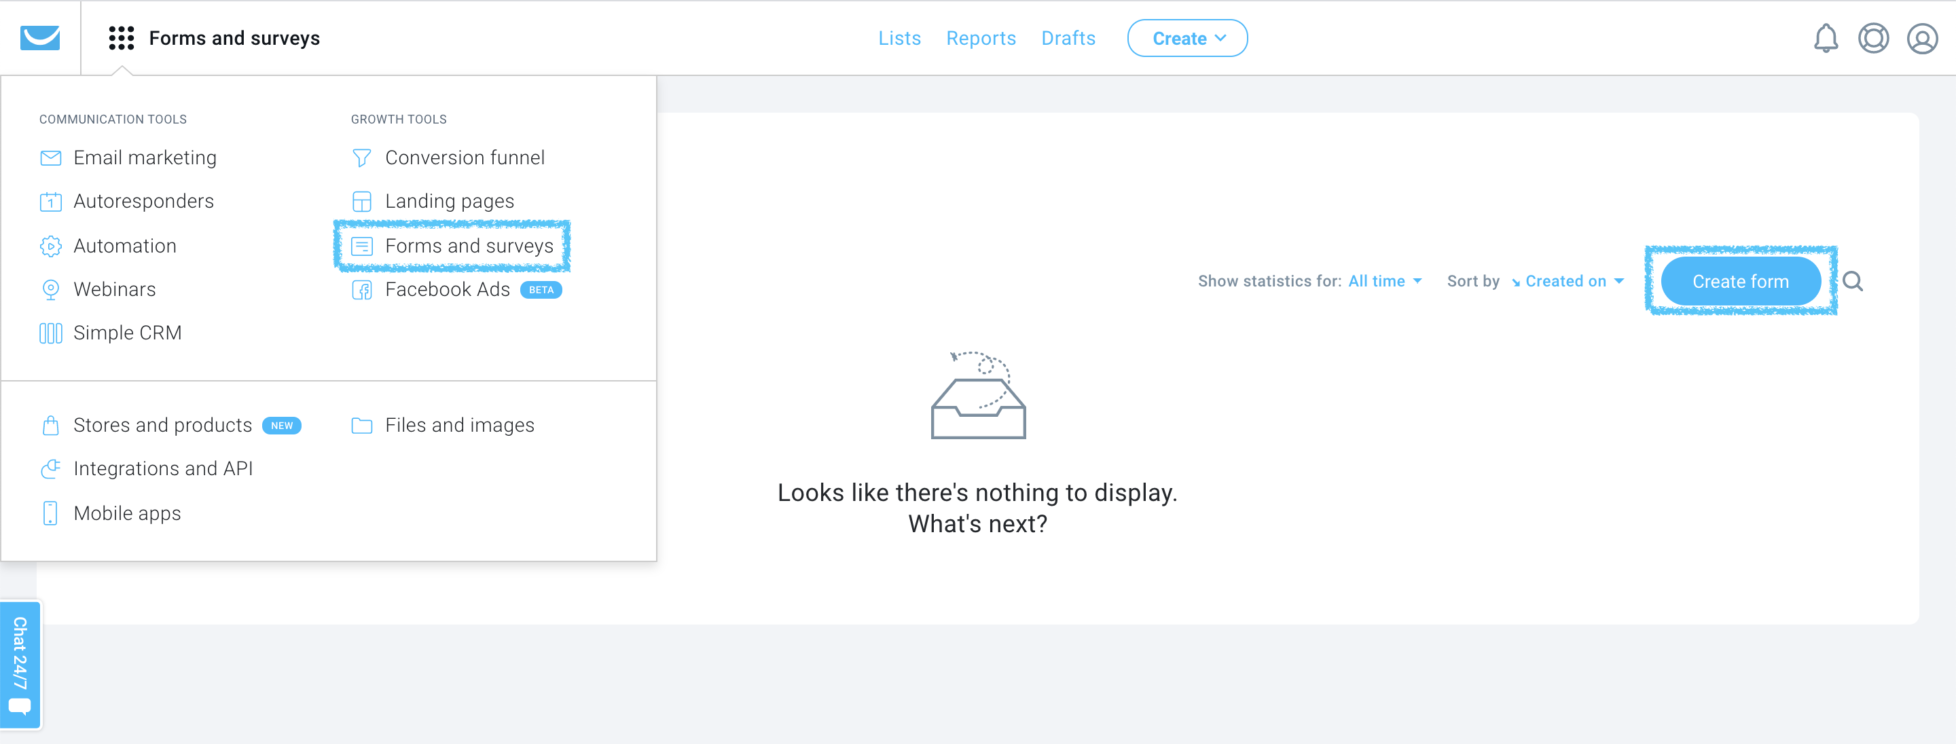
Task: Click the Files and images folder icon
Action: [362, 426]
